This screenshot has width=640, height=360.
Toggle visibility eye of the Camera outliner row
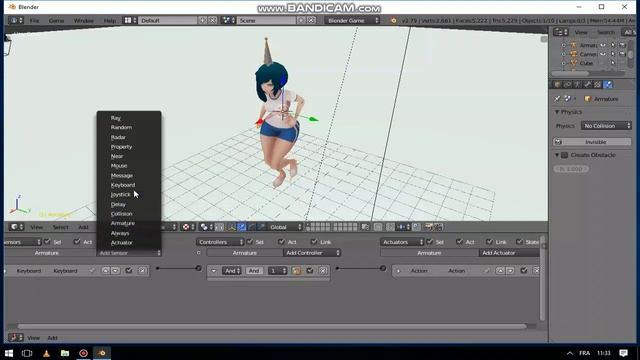pos(603,54)
